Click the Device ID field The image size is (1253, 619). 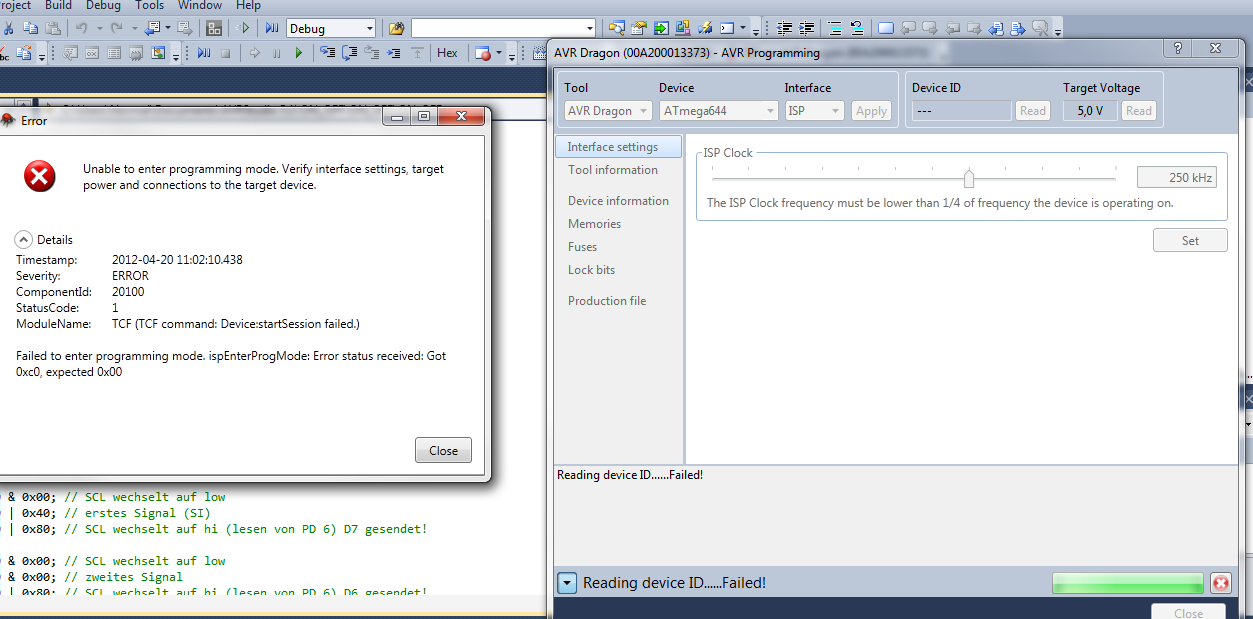(x=960, y=111)
